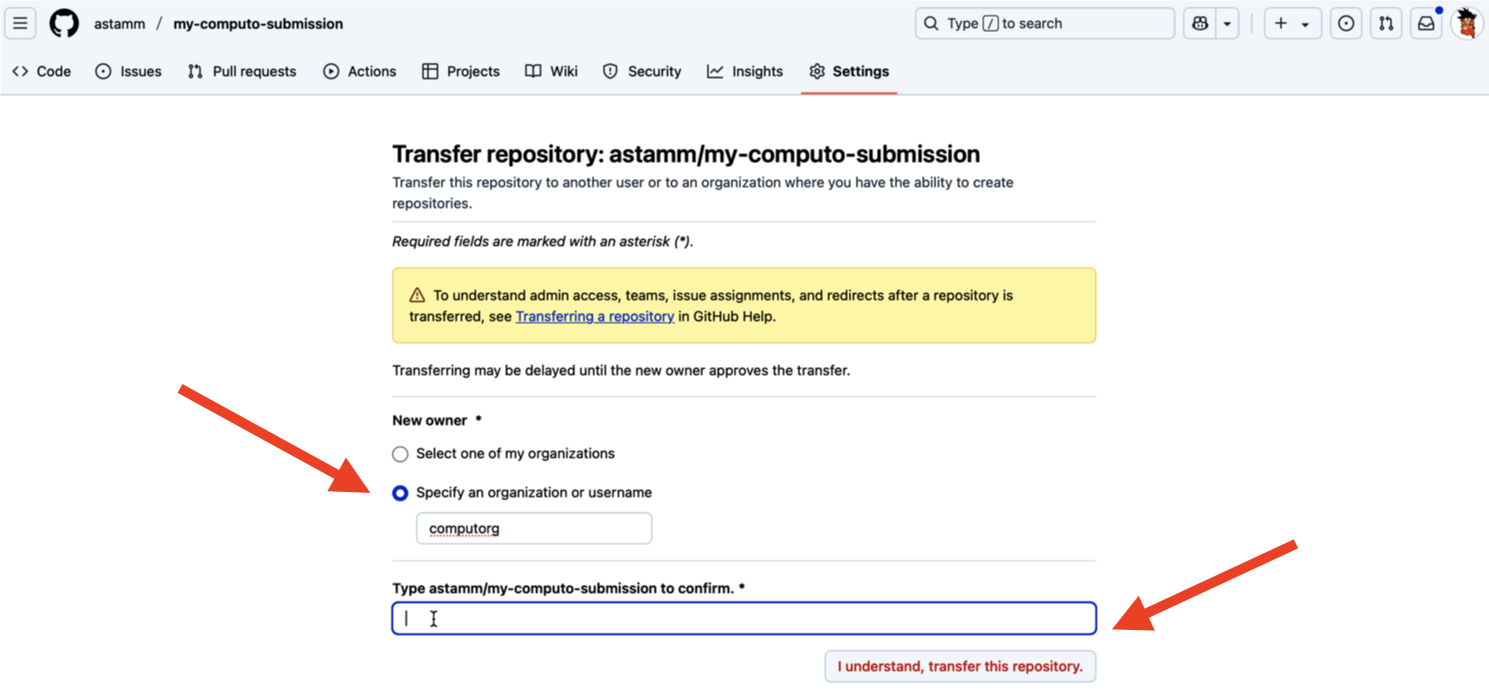The height and width of the screenshot is (699, 1489).
Task: Open the notifications inbox icon
Action: click(1426, 24)
